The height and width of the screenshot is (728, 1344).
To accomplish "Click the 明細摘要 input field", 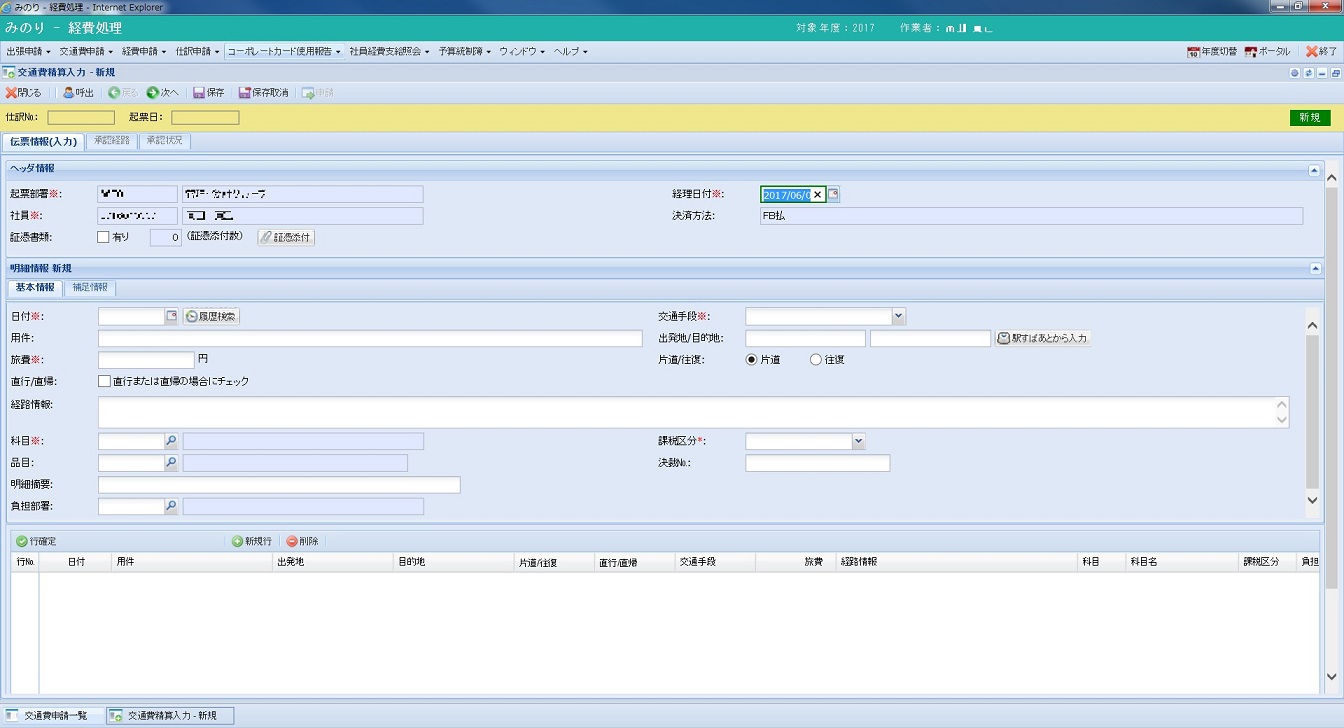I will pyautogui.click(x=279, y=485).
